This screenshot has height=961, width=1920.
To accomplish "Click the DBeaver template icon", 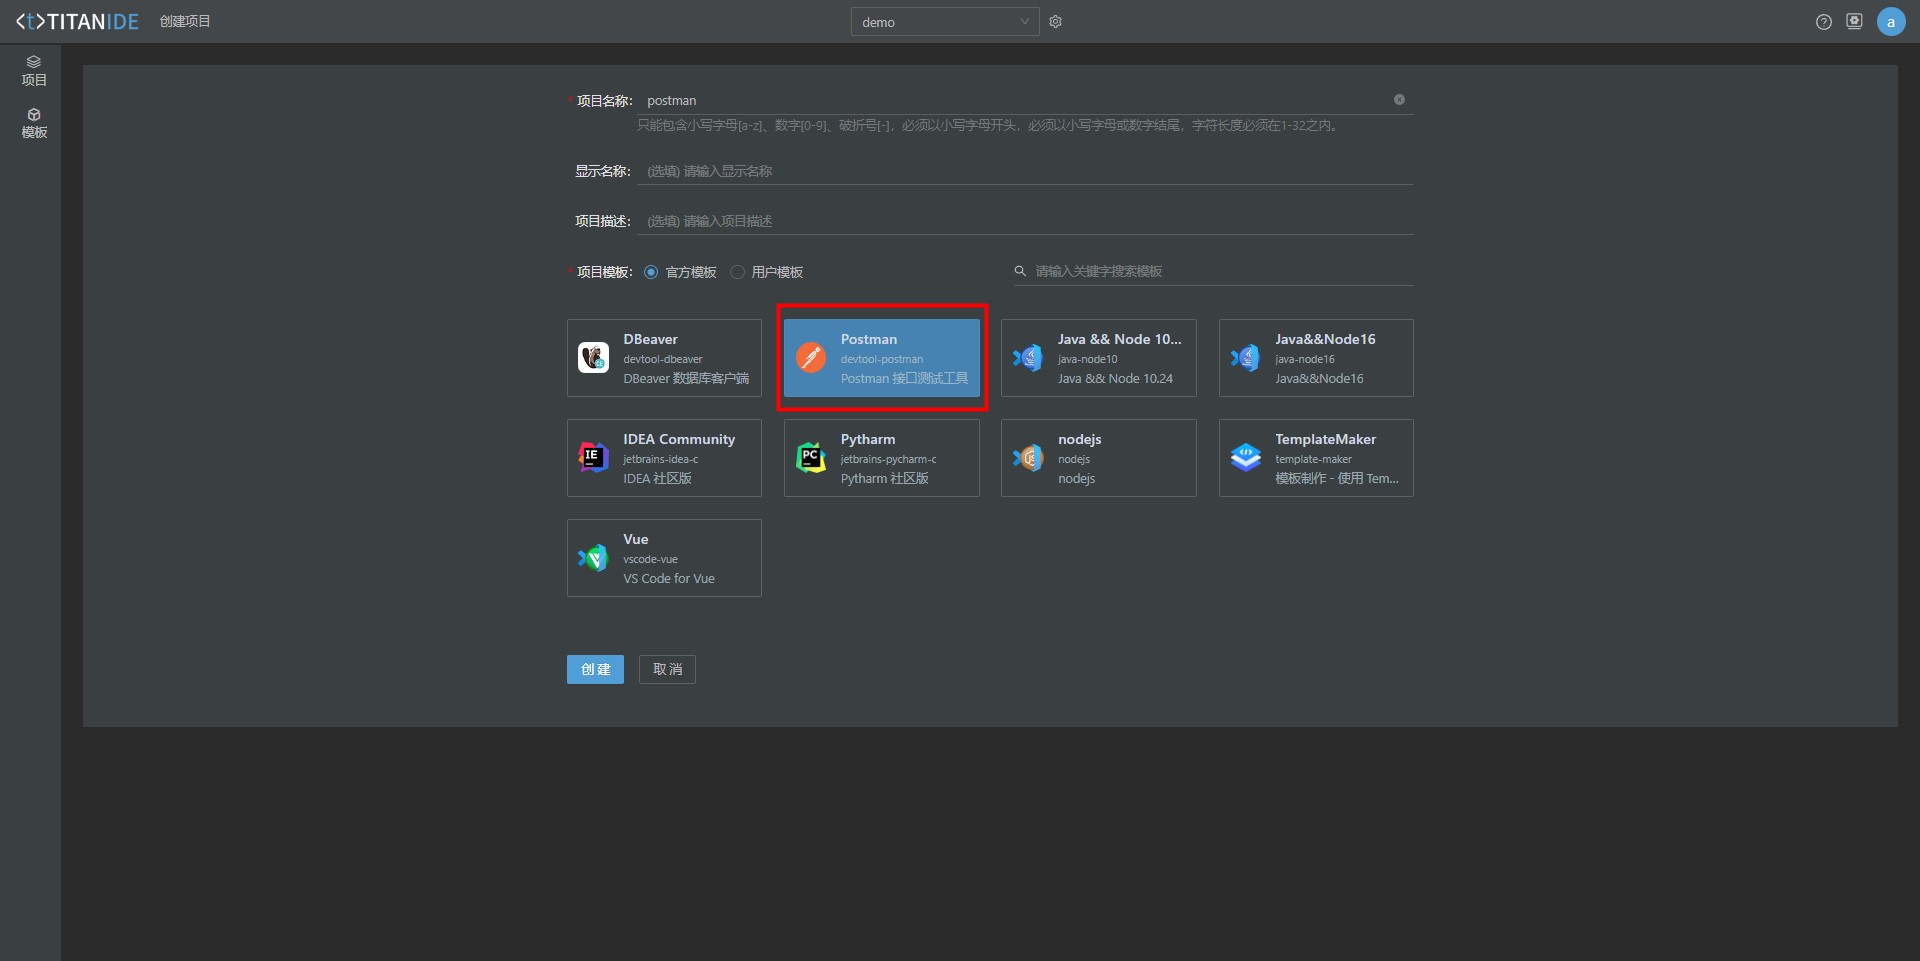I will click(x=593, y=357).
